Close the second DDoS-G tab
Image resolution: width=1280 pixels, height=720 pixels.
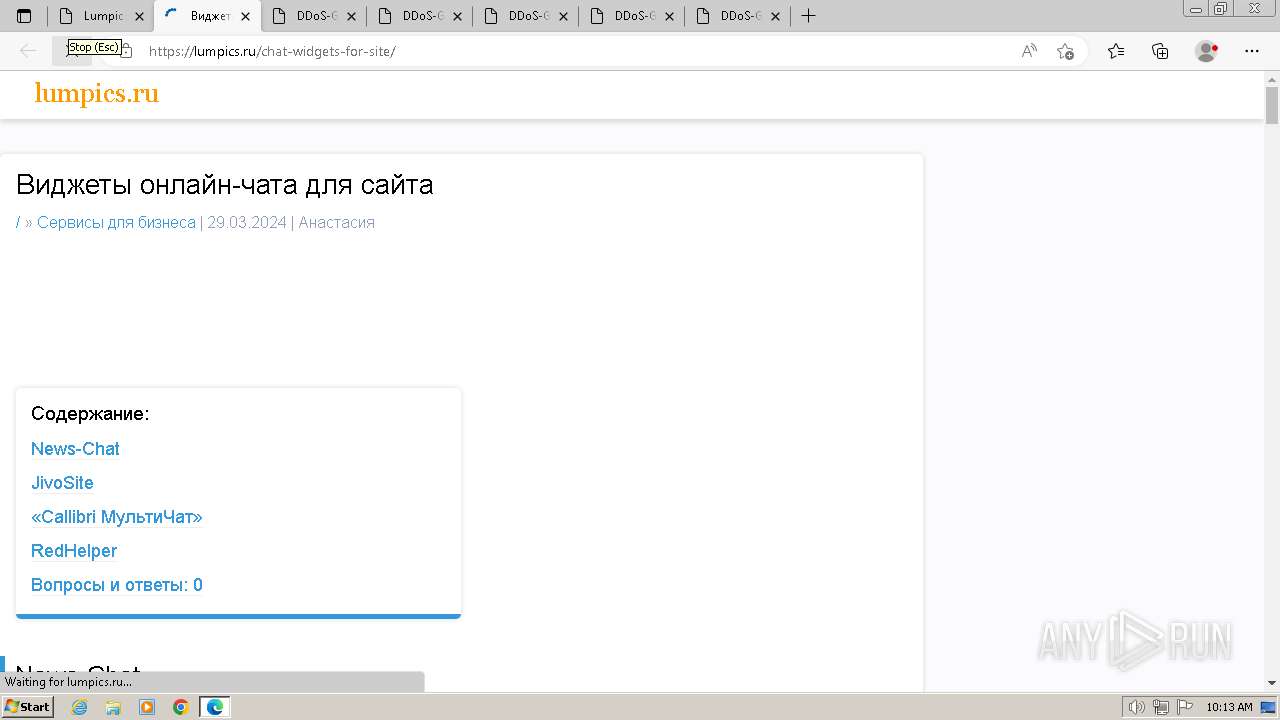(457, 16)
